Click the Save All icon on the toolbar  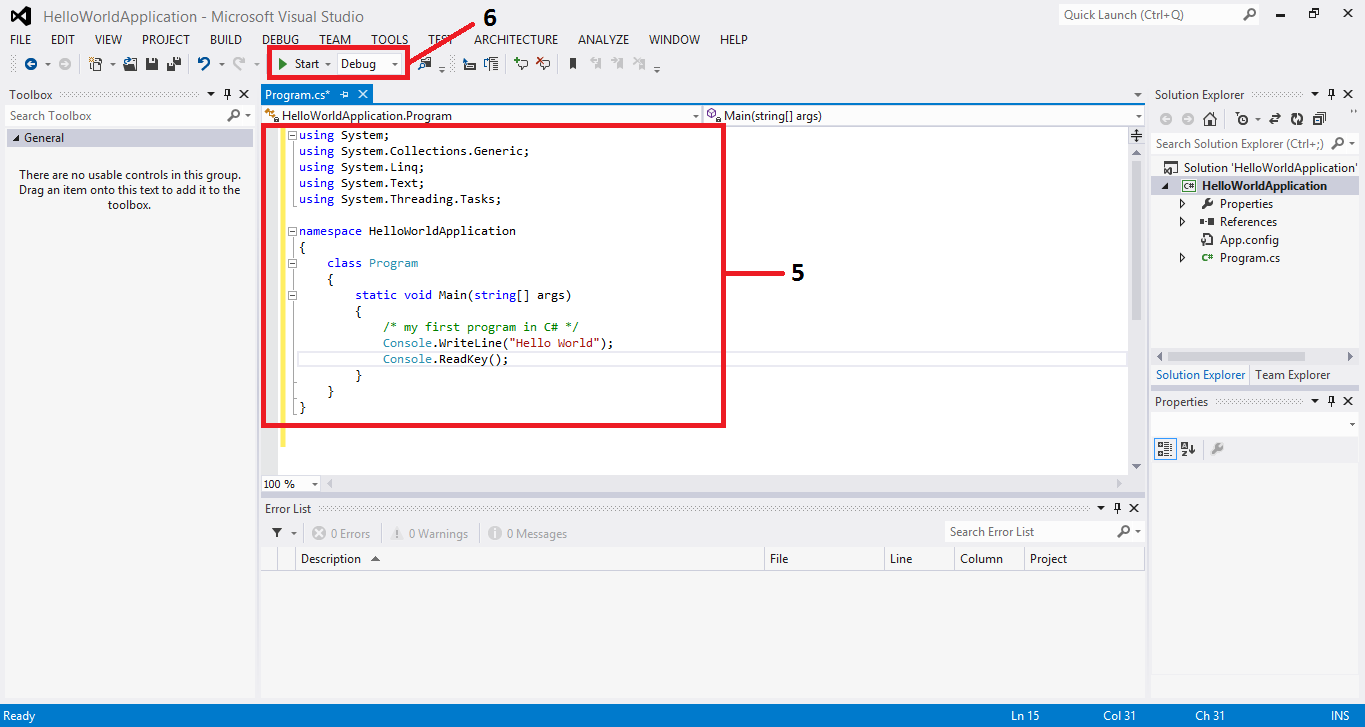point(172,63)
